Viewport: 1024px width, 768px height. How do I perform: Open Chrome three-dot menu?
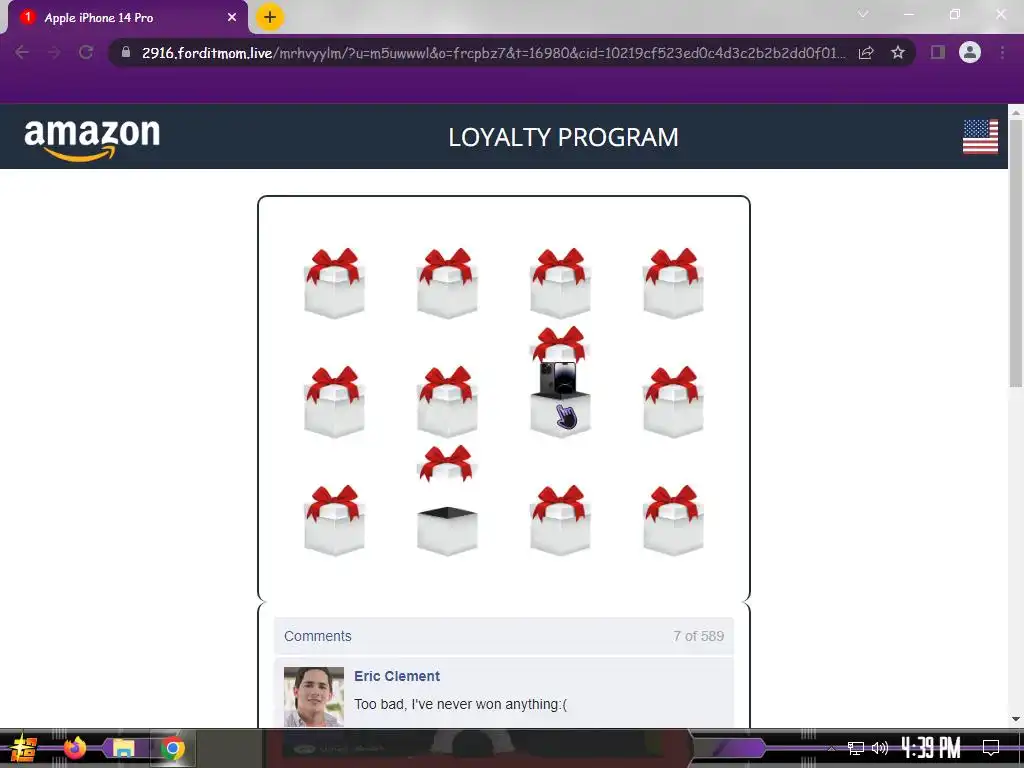[1002, 52]
